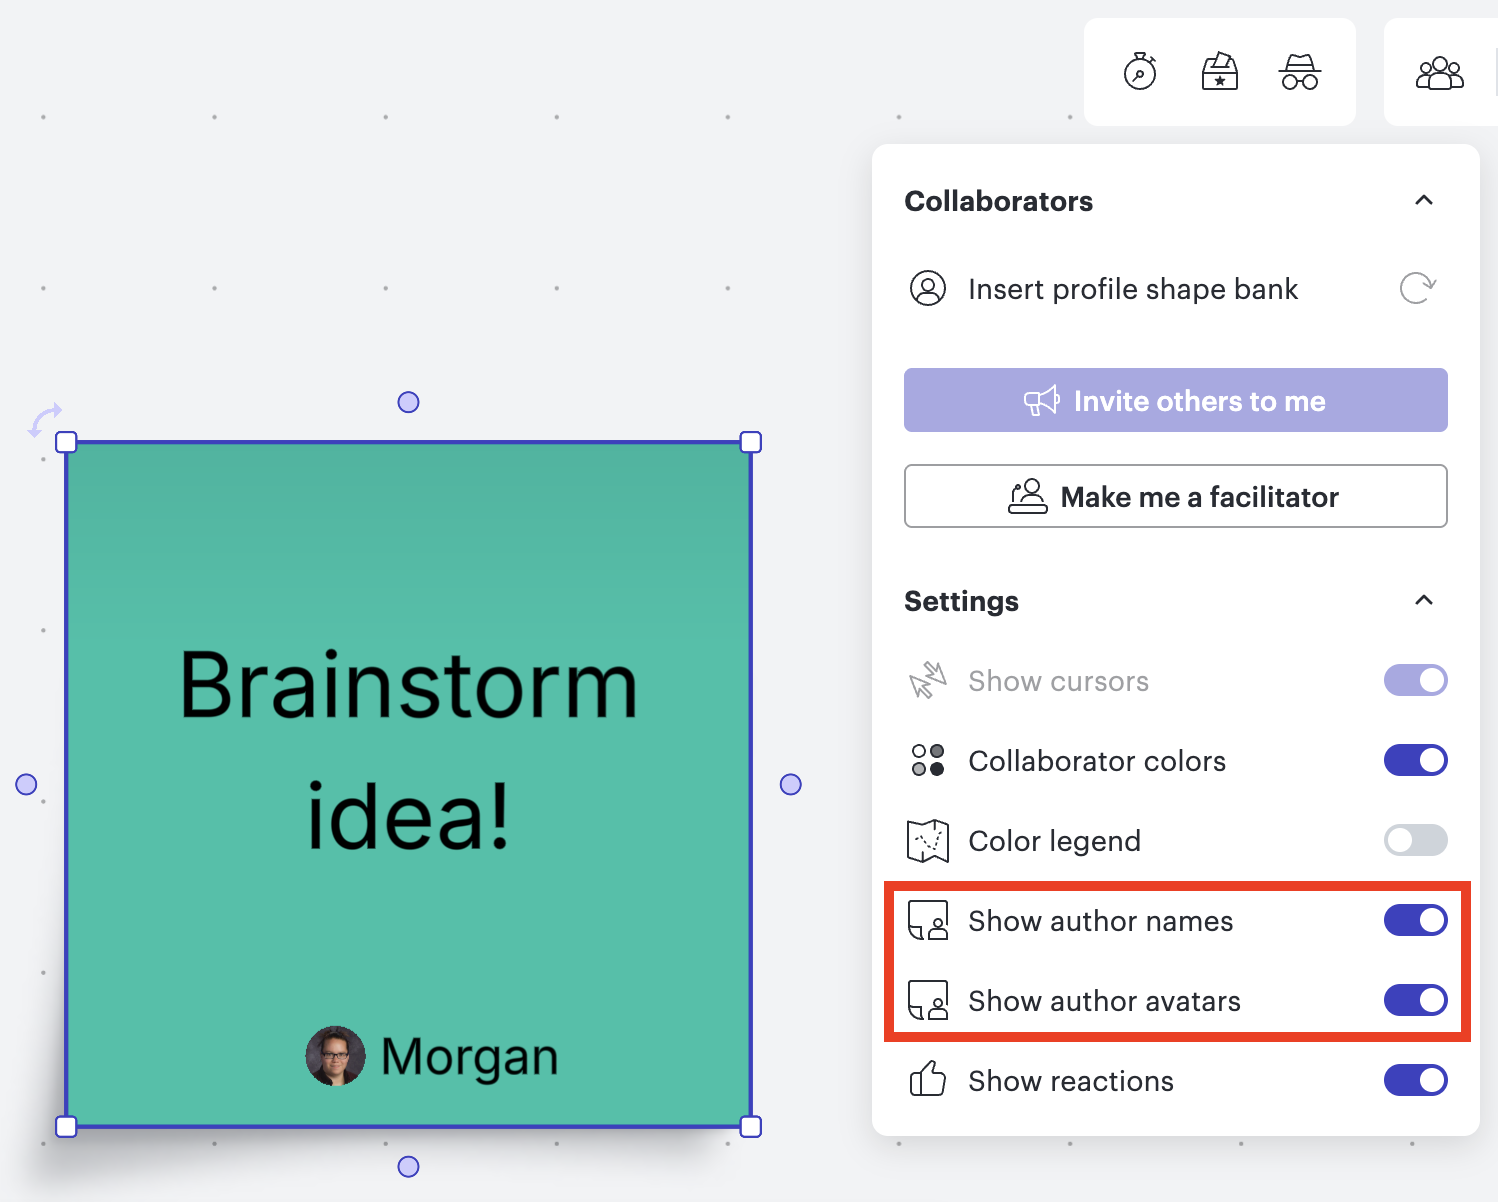
Task: Click the Settings heading
Action: (961, 601)
